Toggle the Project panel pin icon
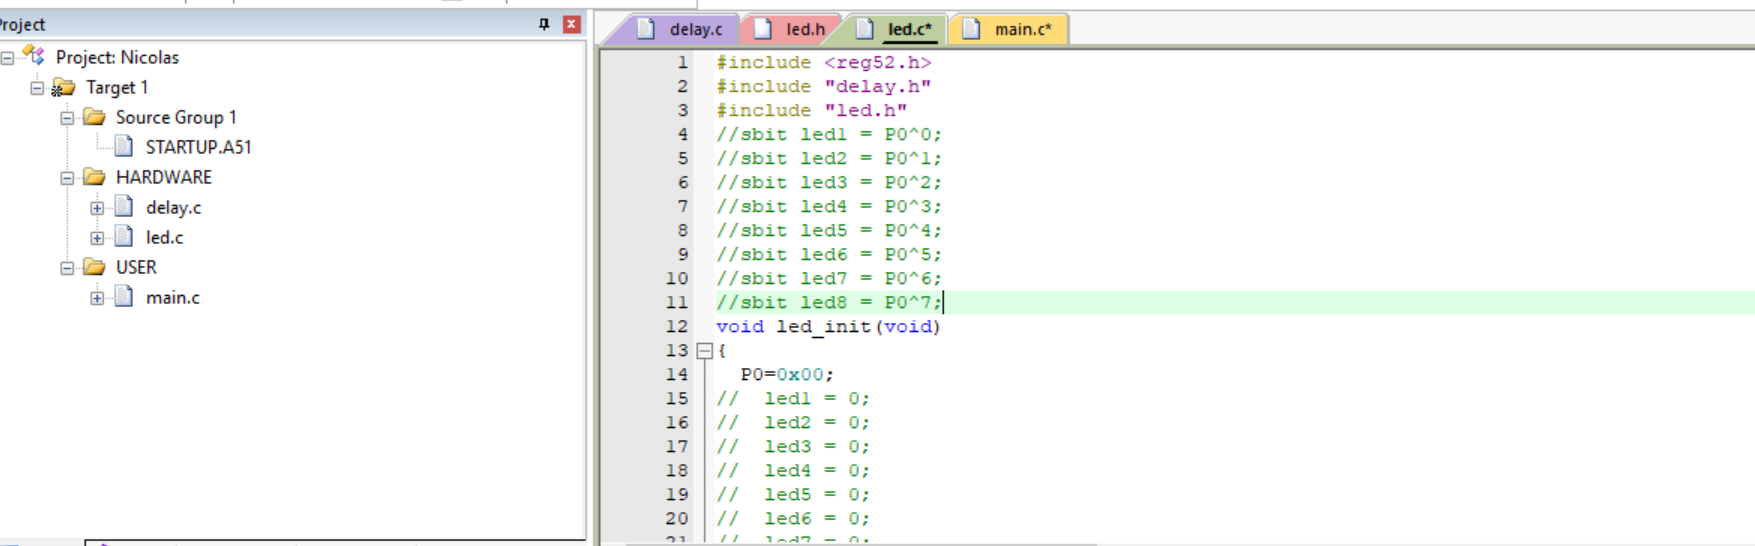Viewport: 1755px width, 546px height. [544, 24]
